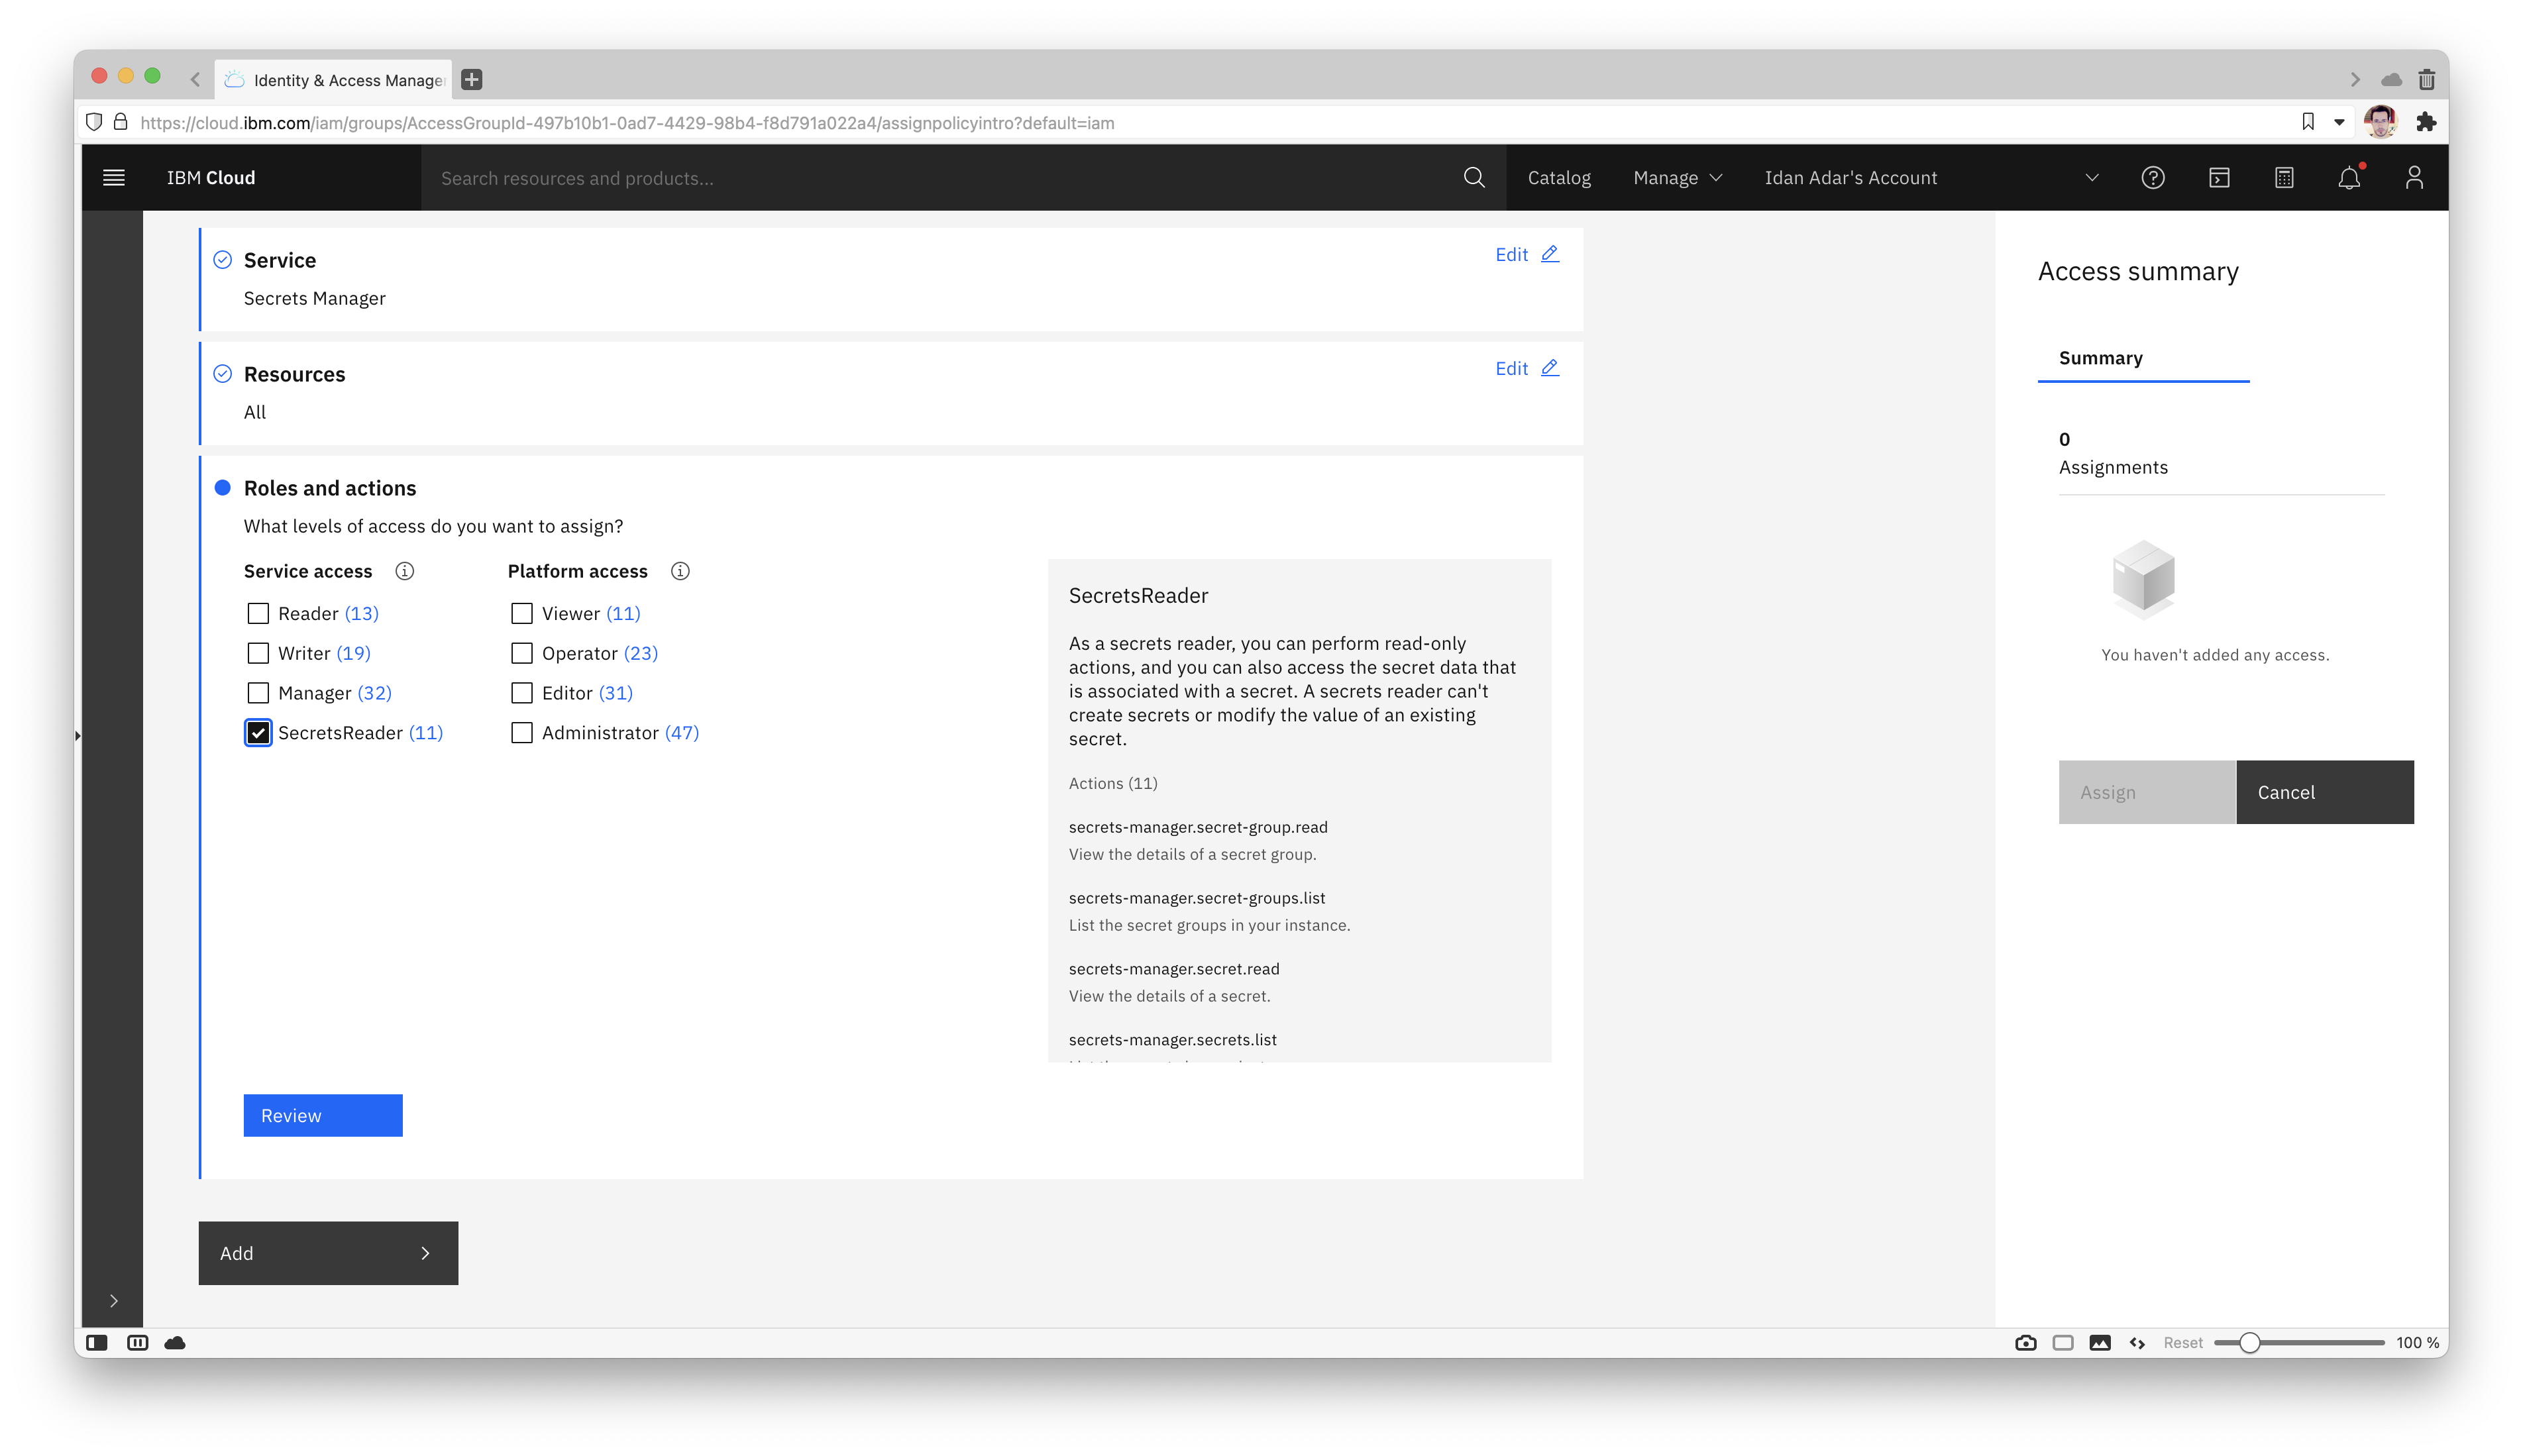Click the Platform access info icon

(680, 571)
